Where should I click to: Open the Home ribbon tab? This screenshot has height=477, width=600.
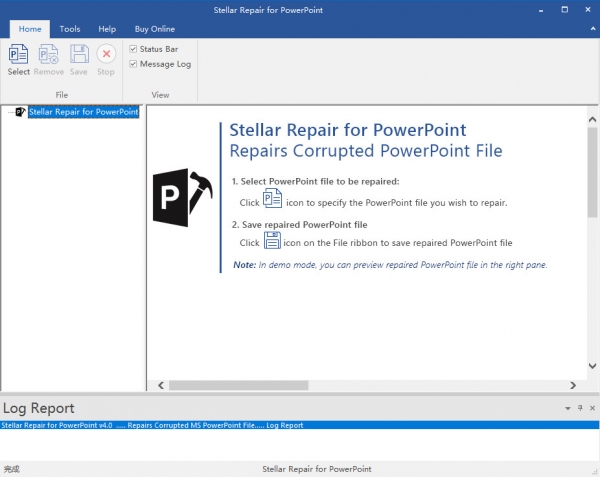tap(30, 29)
